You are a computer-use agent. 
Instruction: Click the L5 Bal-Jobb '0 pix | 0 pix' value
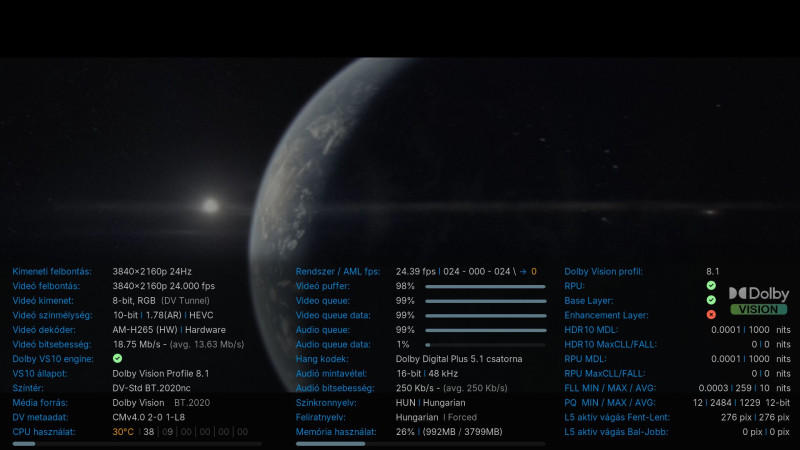(766, 432)
